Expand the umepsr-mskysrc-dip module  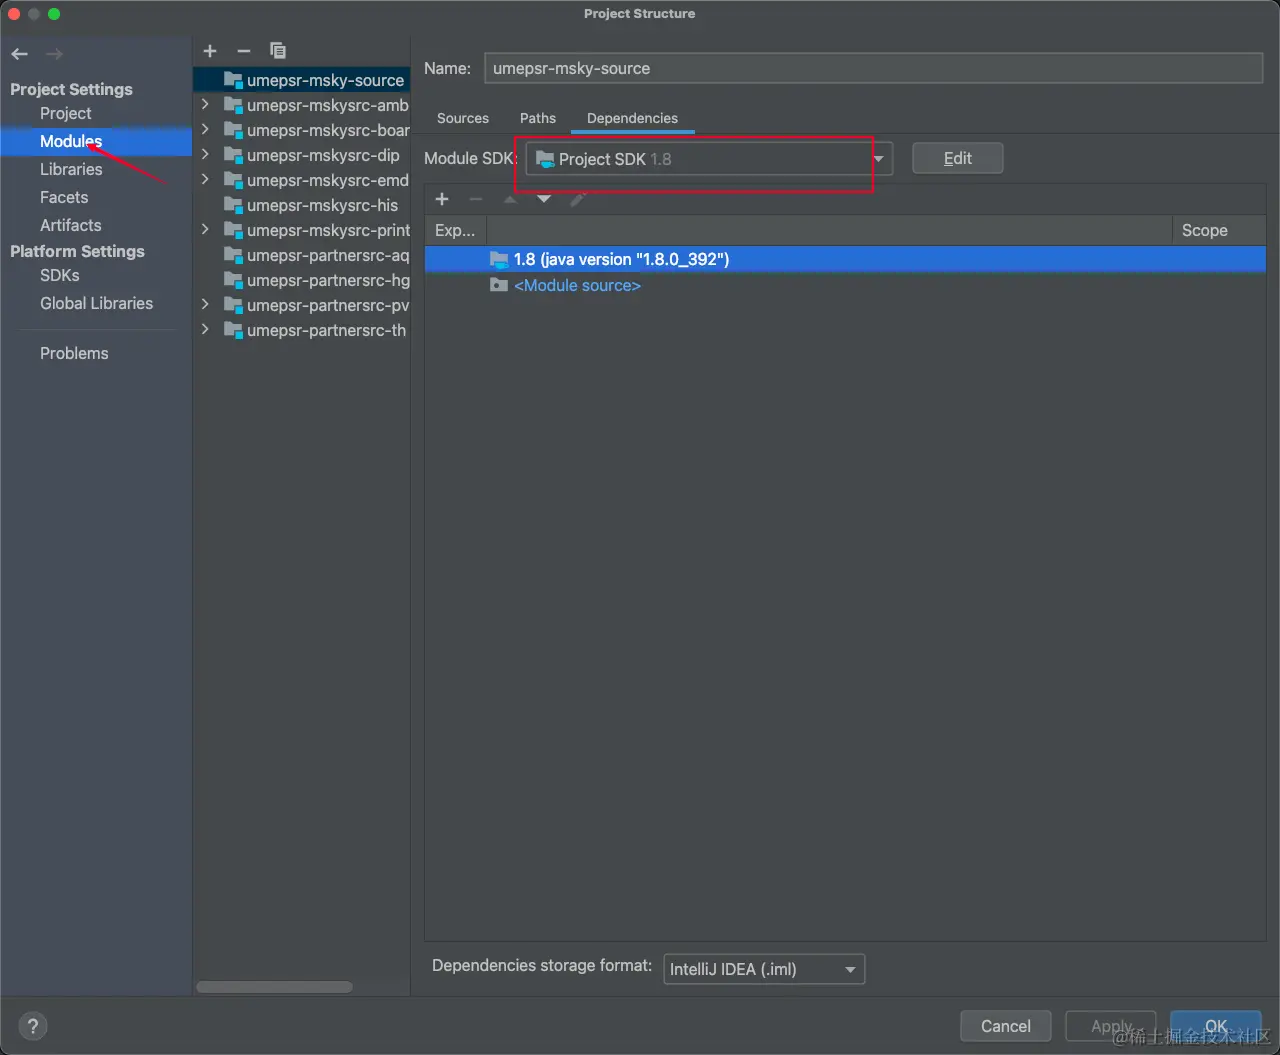point(205,154)
